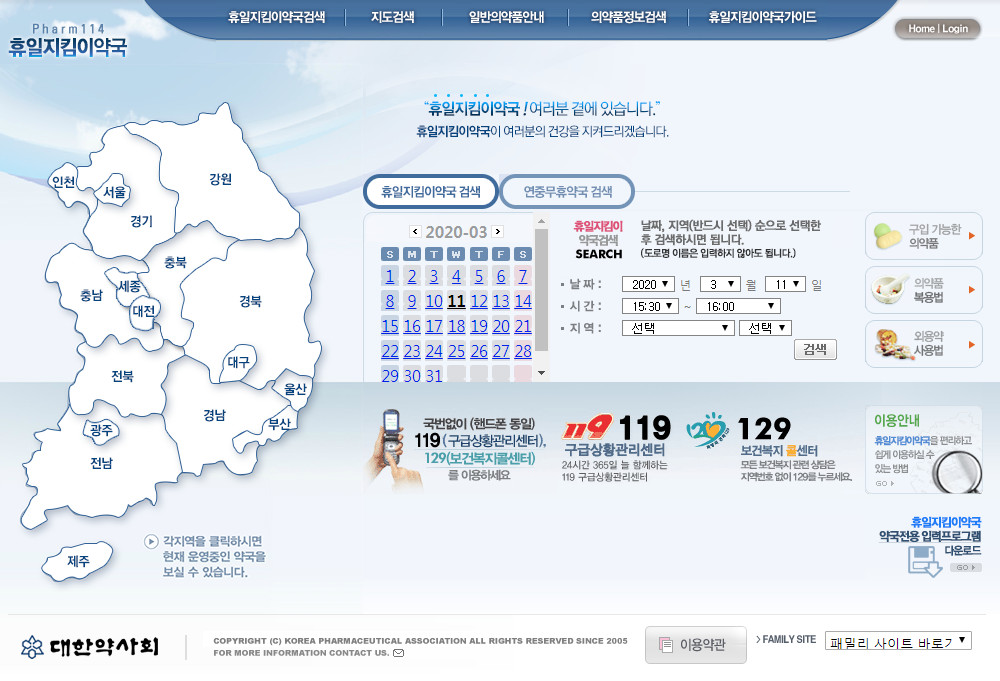This screenshot has height=681, width=1000.
Task: Select 경북 region on the map
Action: [x=251, y=301]
